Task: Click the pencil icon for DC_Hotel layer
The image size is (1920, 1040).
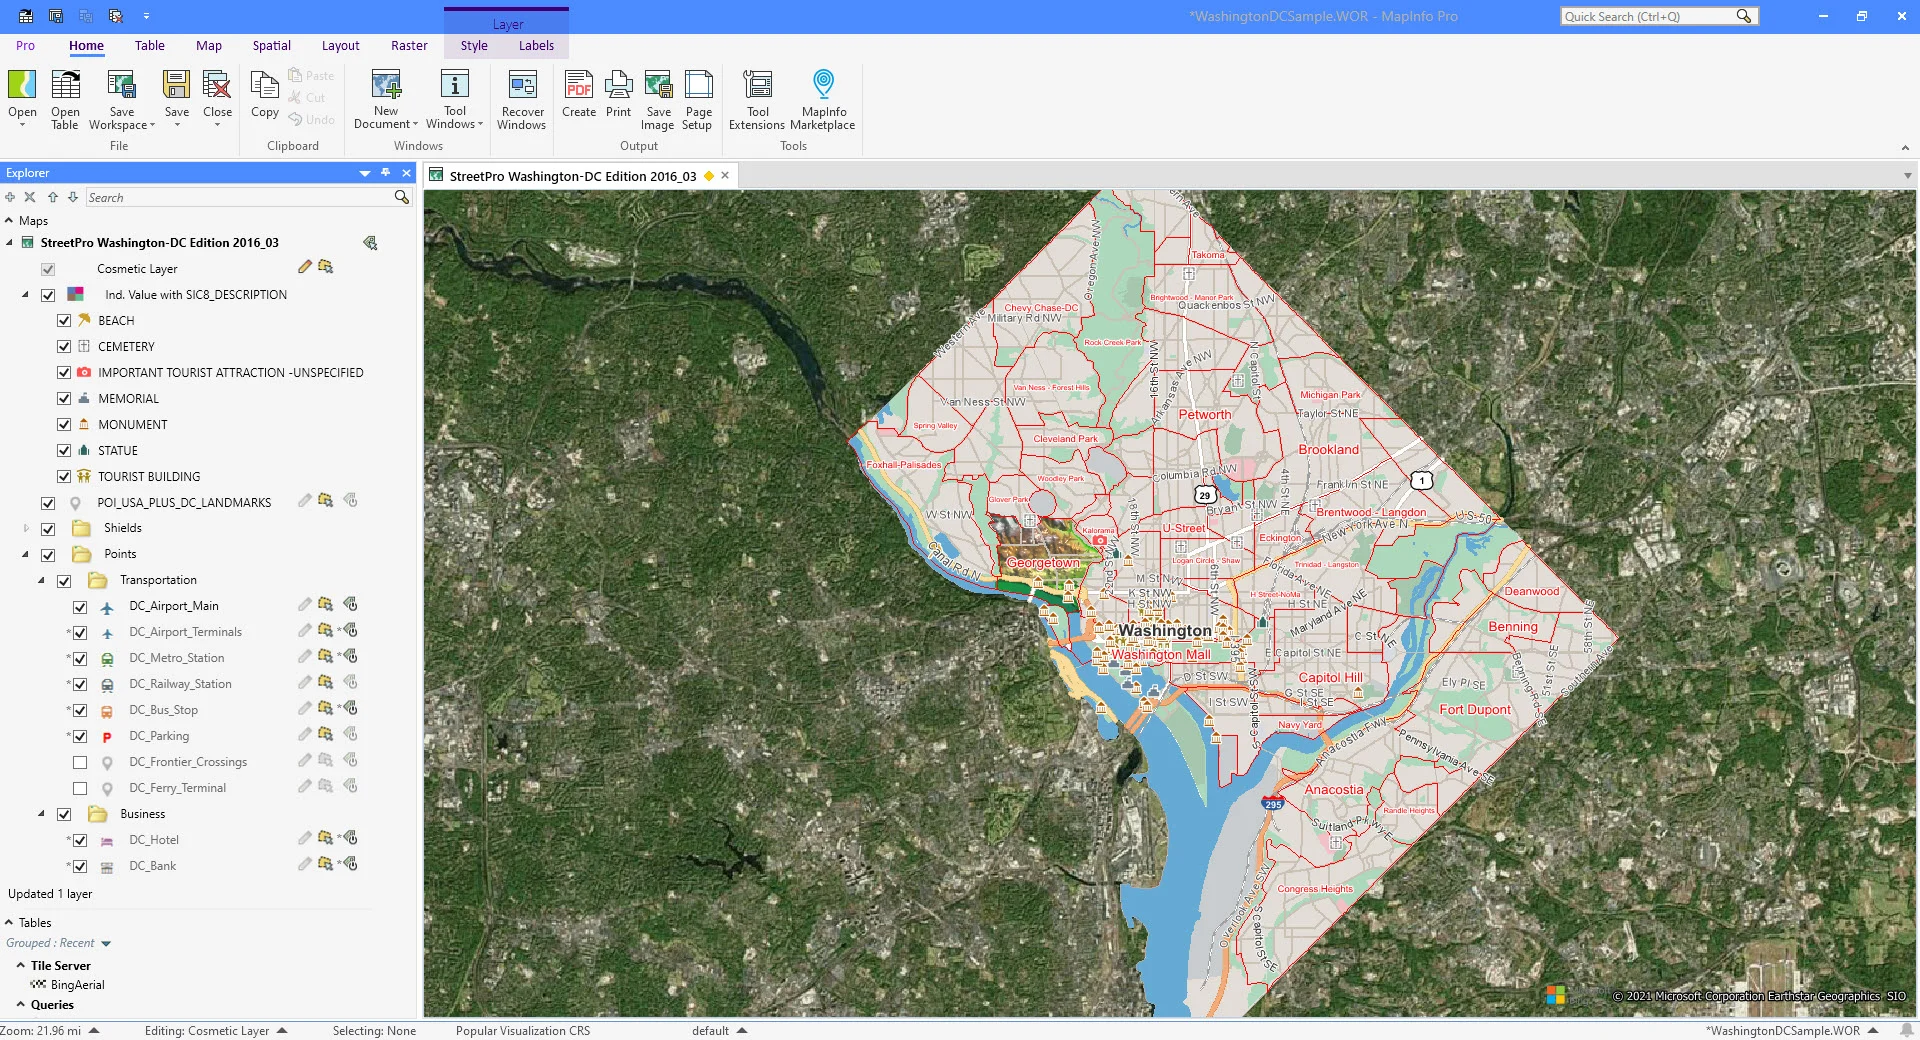Action: click(x=304, y=838)
